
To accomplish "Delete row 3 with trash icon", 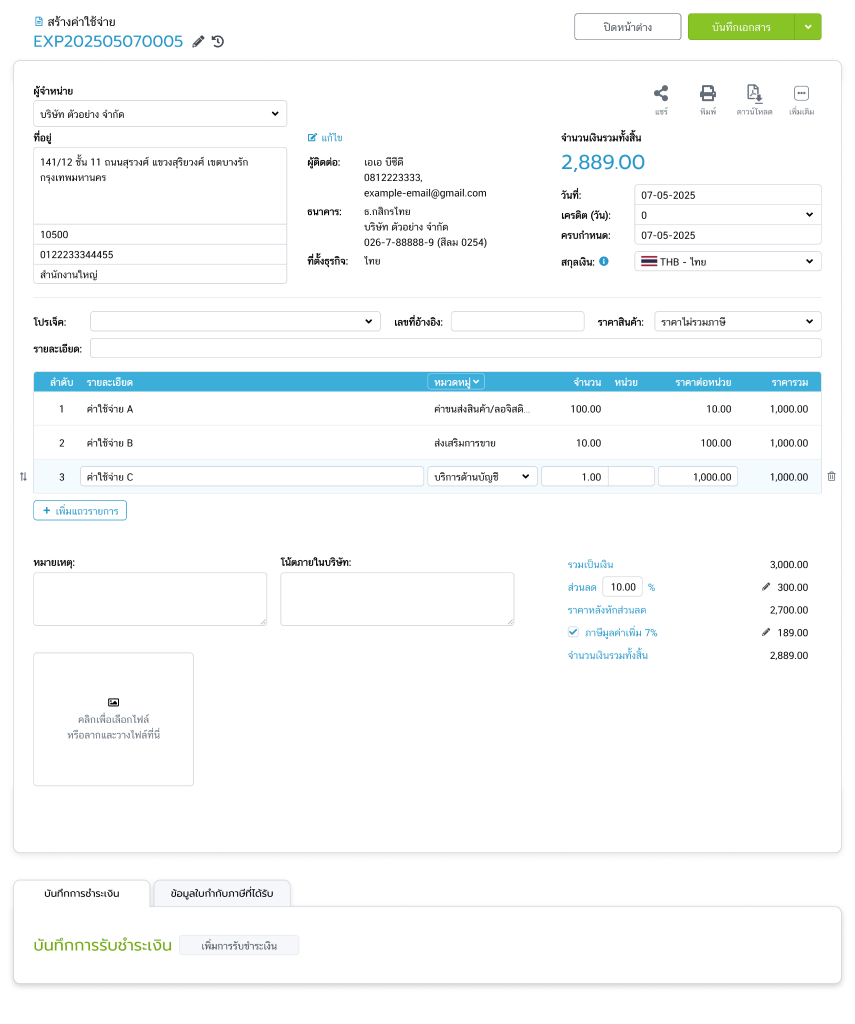I will [831, 477].
